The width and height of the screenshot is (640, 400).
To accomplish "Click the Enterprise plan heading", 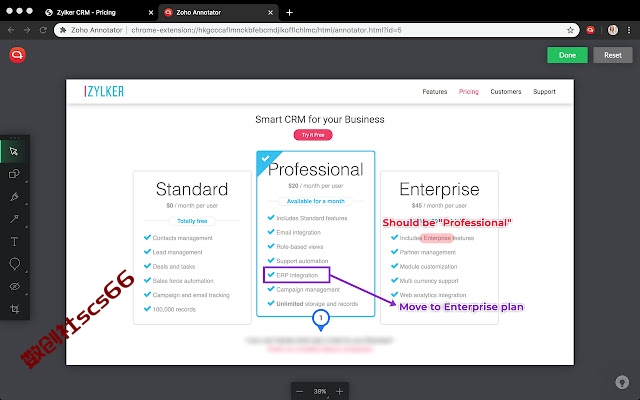I will (439, 189).
